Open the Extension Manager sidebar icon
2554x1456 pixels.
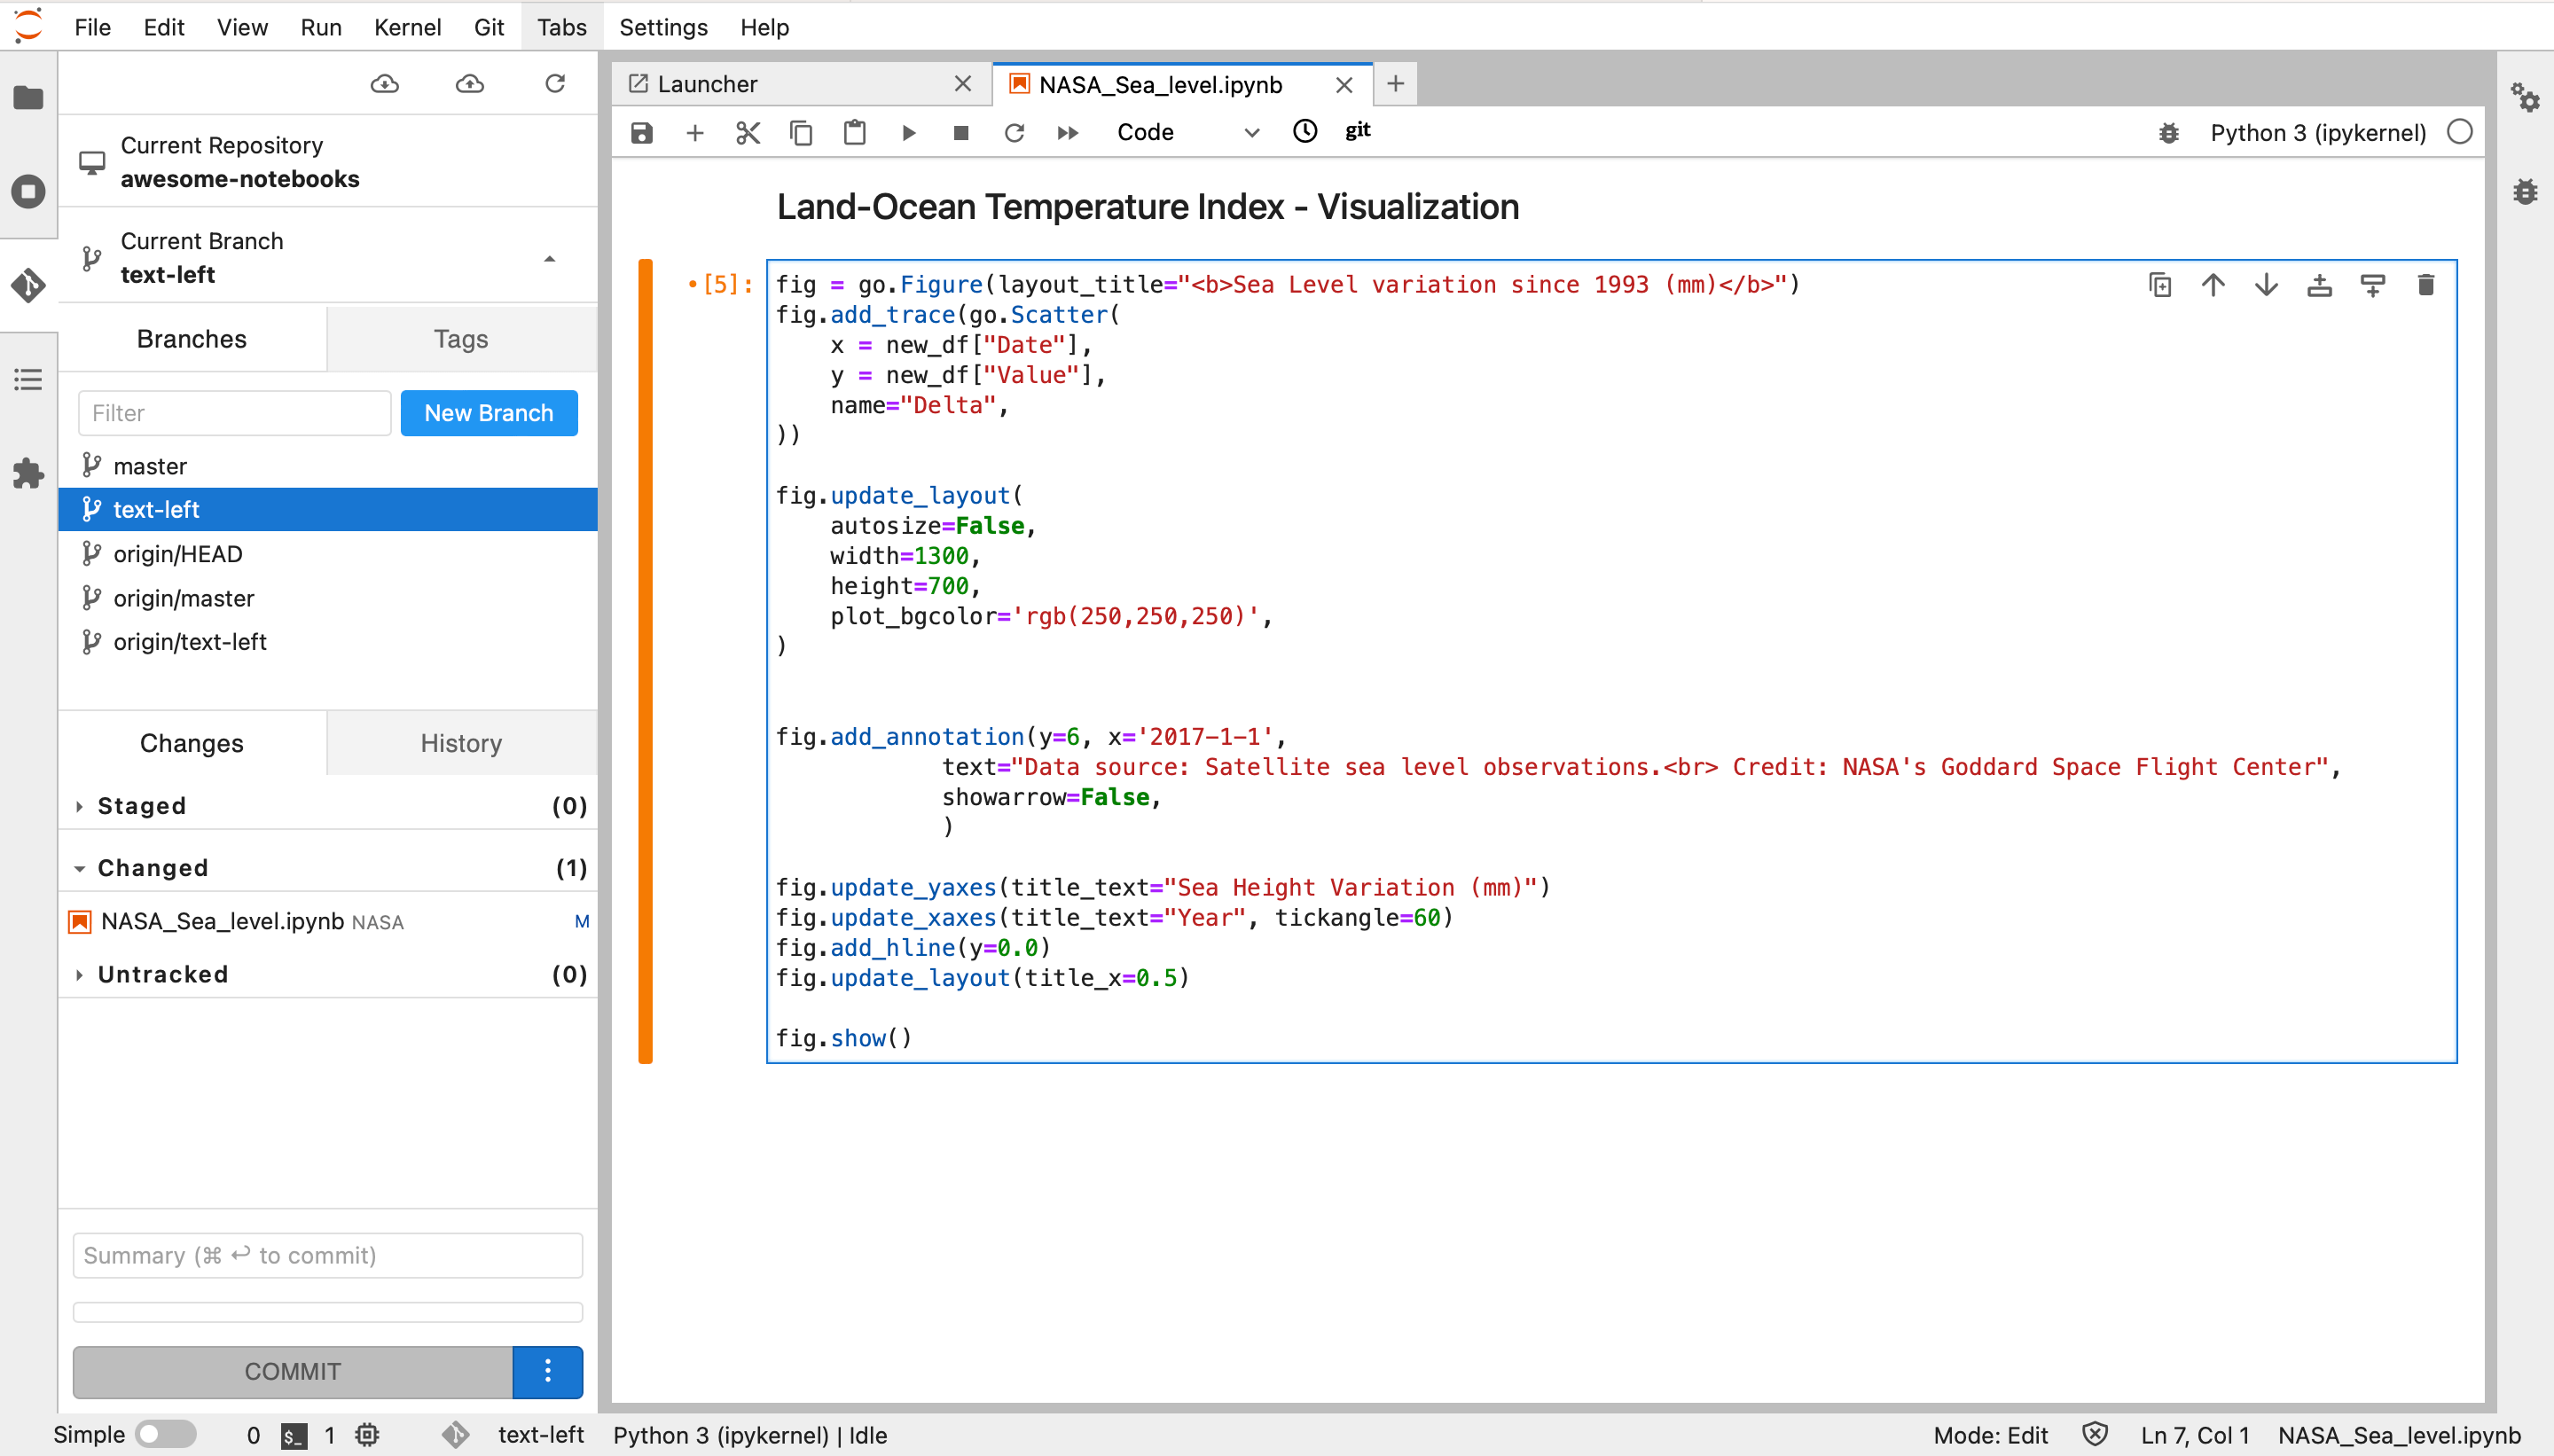pyautogui.click(x=28, y=473)
